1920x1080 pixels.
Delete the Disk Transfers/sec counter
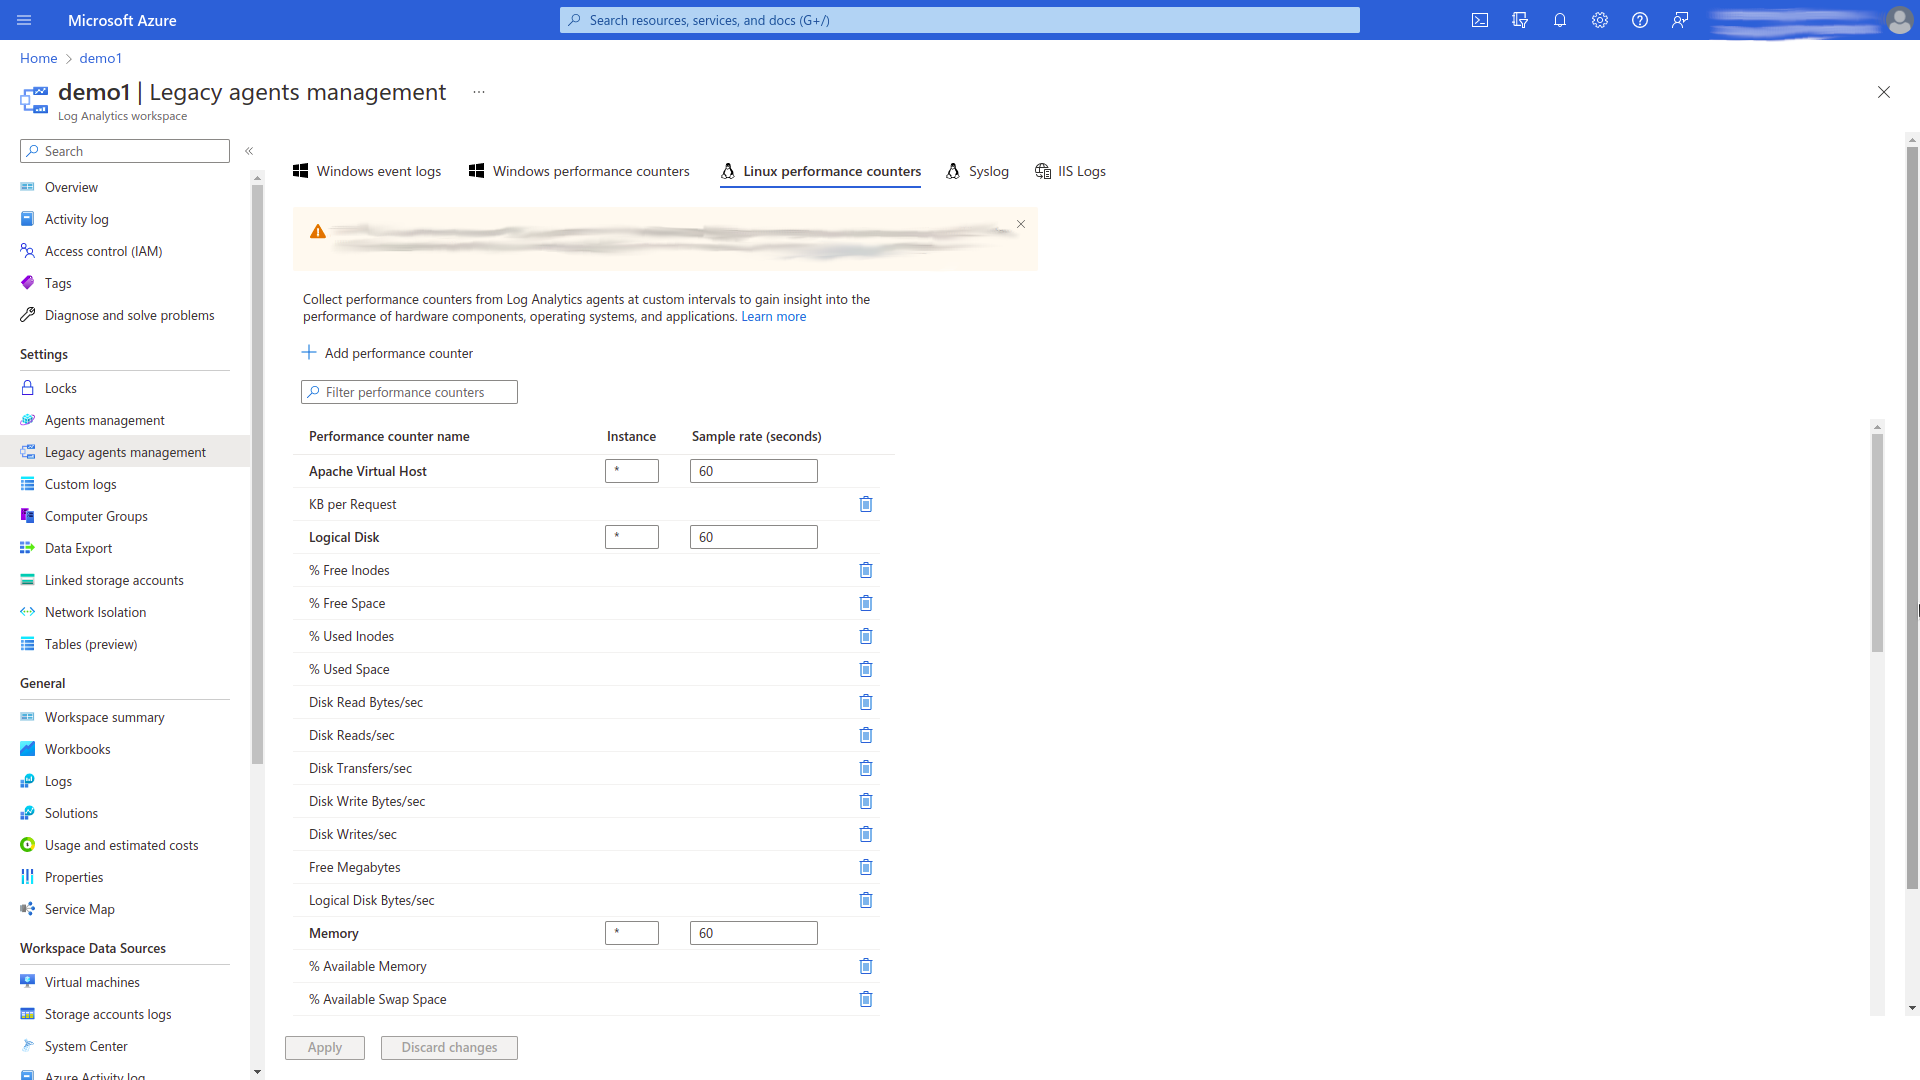tap(866, 768)
